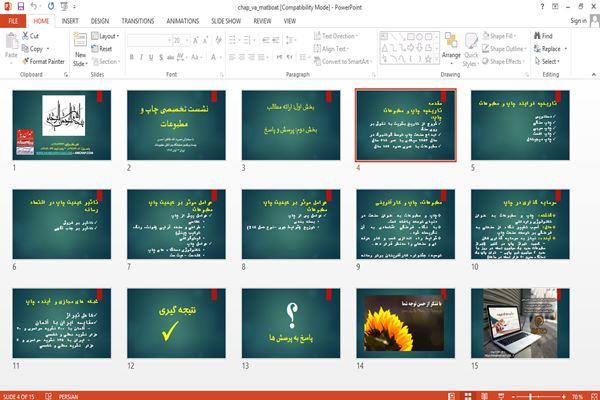Click the Undo arrow icon
The height and width of the screenshot is (400, 600).
point(34,7)
